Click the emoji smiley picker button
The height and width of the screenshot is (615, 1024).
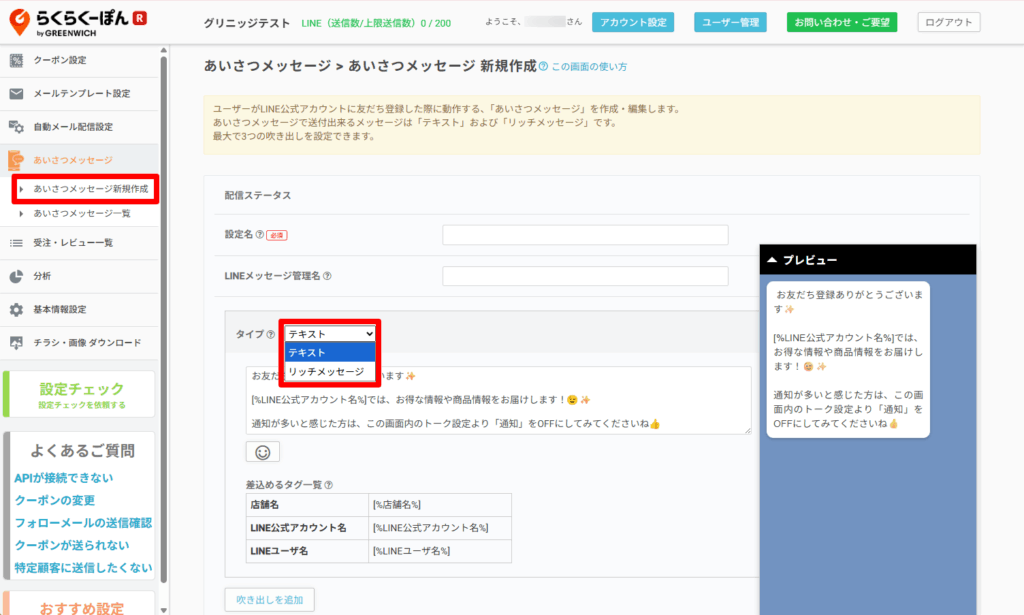pos(263,452)
